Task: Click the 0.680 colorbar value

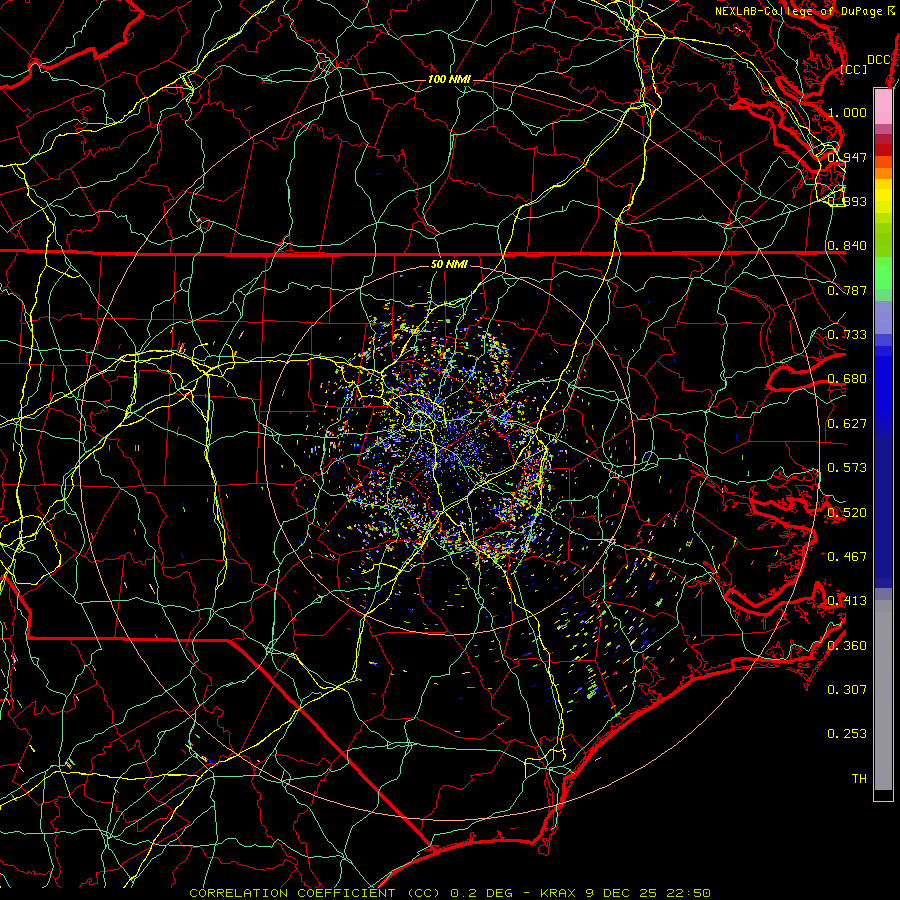Action: (847, 379)
